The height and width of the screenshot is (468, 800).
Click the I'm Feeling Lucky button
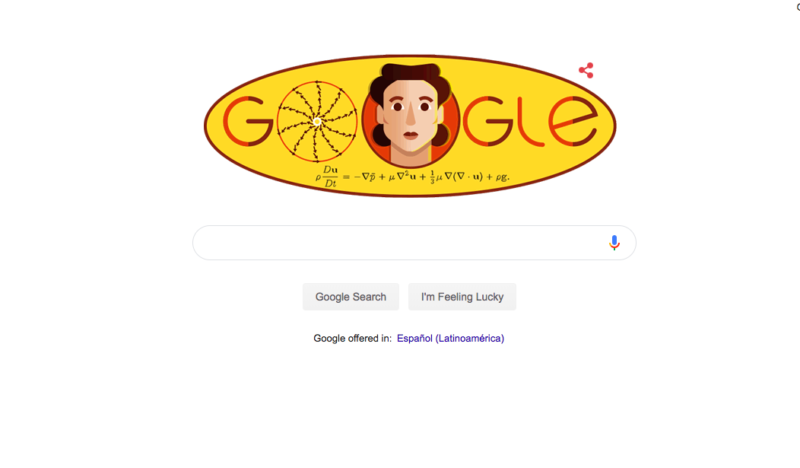[x=462, y=297]
